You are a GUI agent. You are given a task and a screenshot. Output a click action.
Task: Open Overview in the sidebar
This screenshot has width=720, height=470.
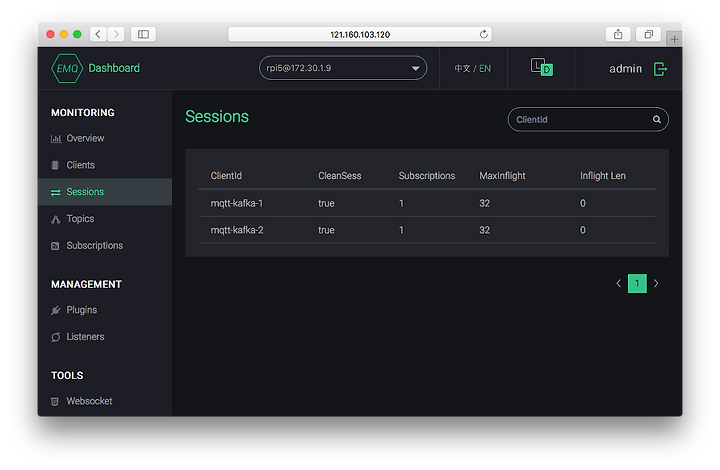click(x=85, y=138)
